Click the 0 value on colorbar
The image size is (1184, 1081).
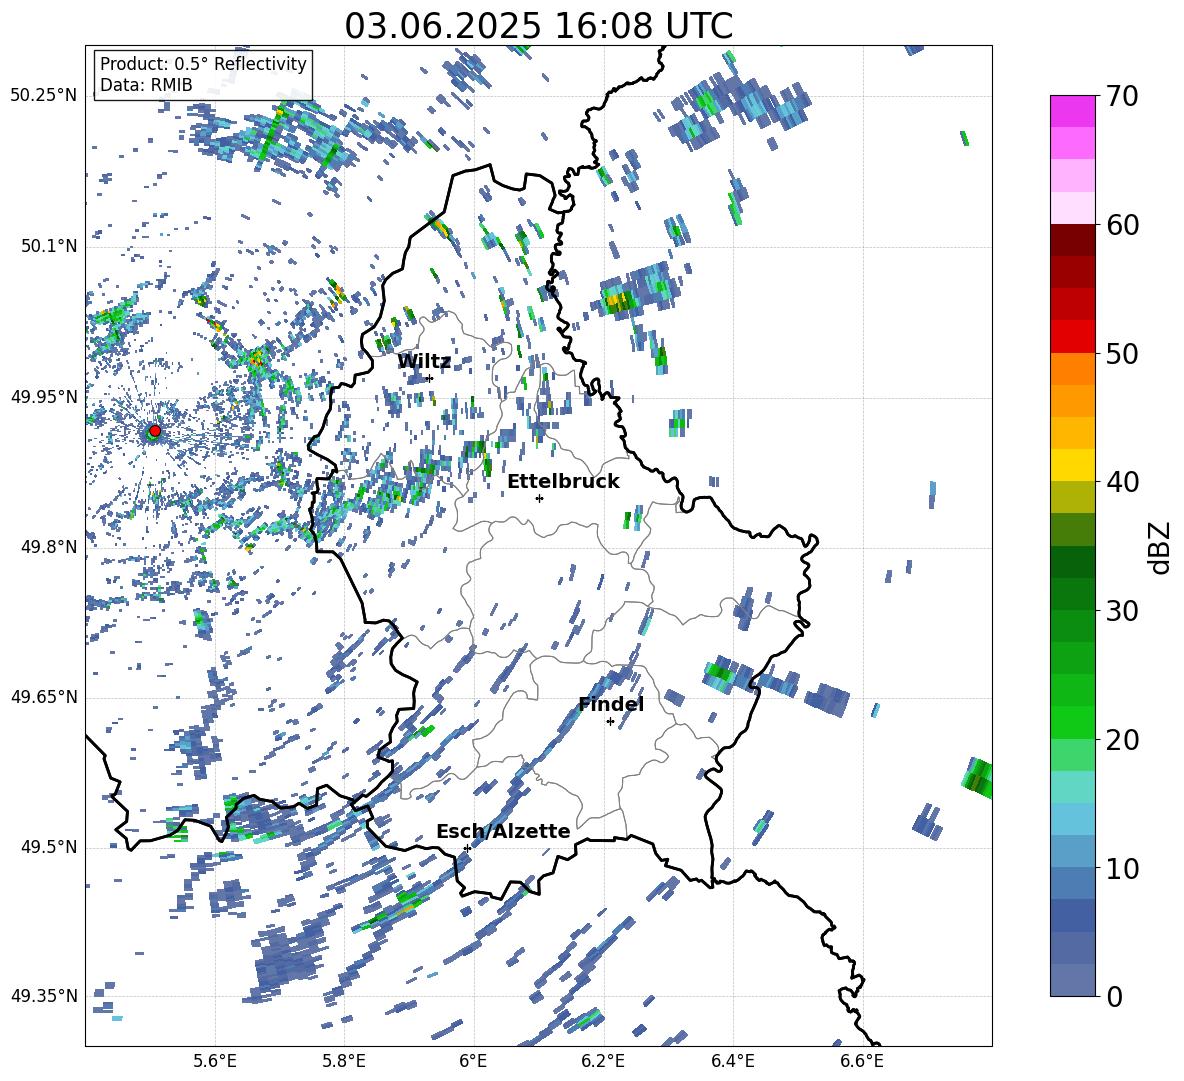(x=1114, y=996)
